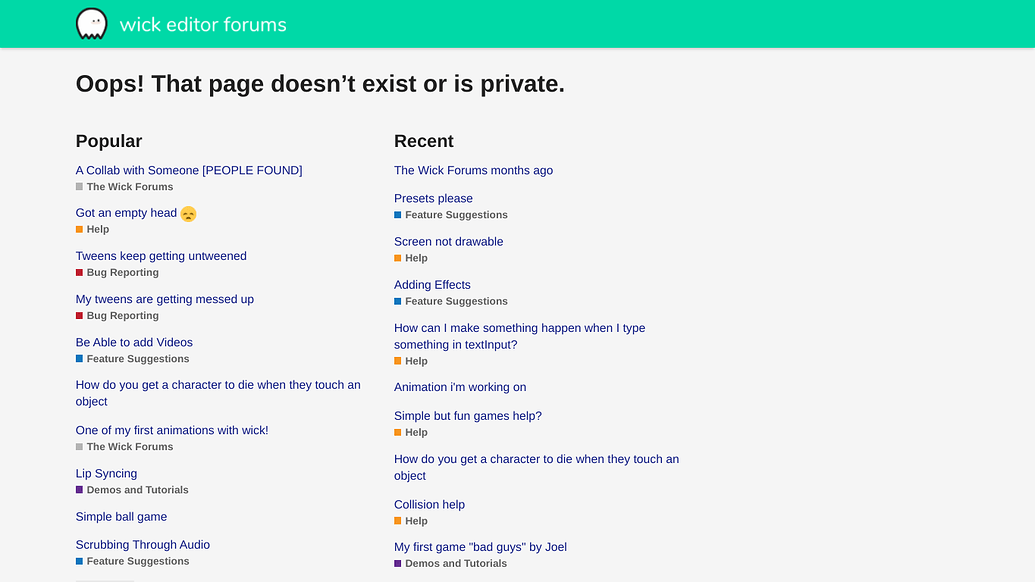Open 'My tweens are getting messed up' topic
The width and height of the screenshot is (1035, 582).
click(x=164, y=299)
